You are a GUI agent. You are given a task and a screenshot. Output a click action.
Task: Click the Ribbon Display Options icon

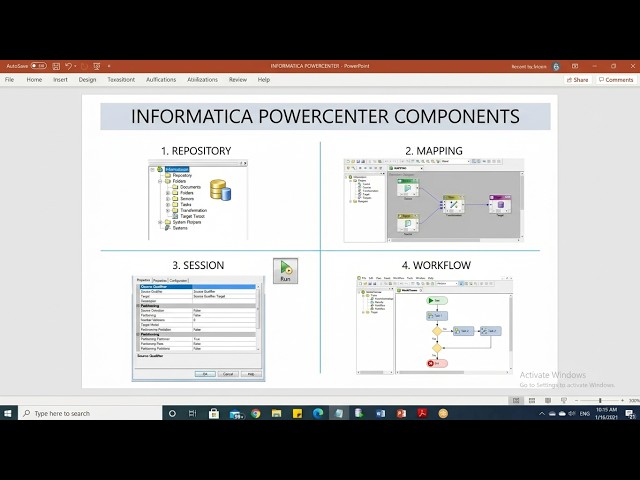pyautogui.click(x=575, y=66)
